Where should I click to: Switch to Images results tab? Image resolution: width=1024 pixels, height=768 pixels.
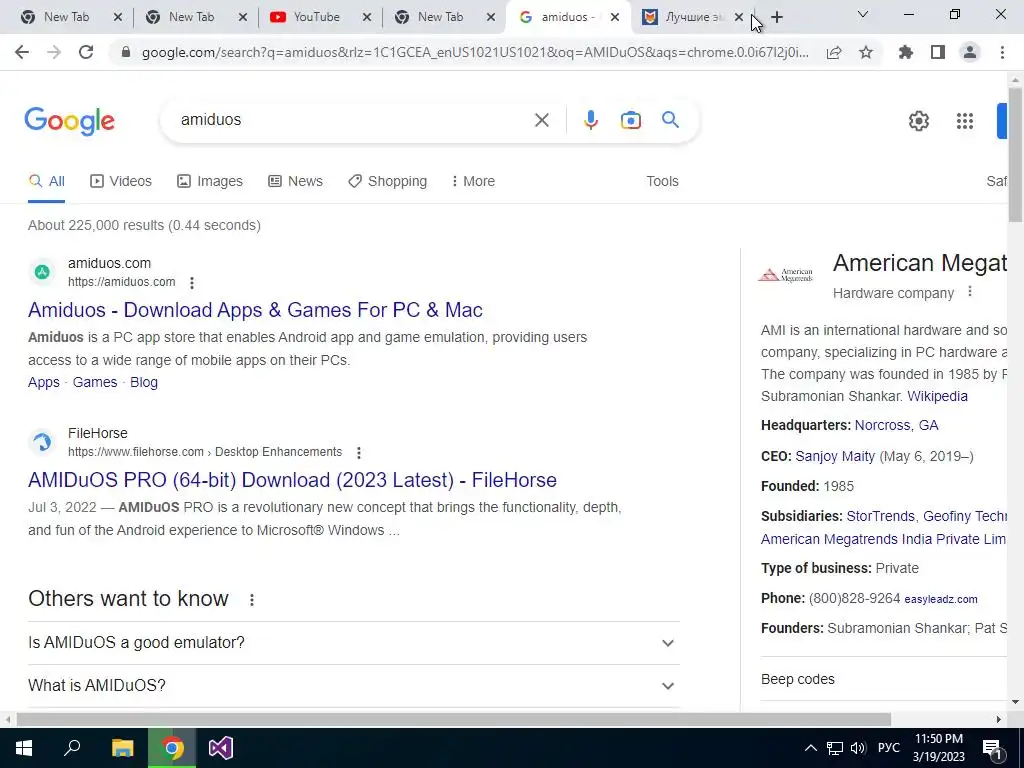[x=210, y=181]
